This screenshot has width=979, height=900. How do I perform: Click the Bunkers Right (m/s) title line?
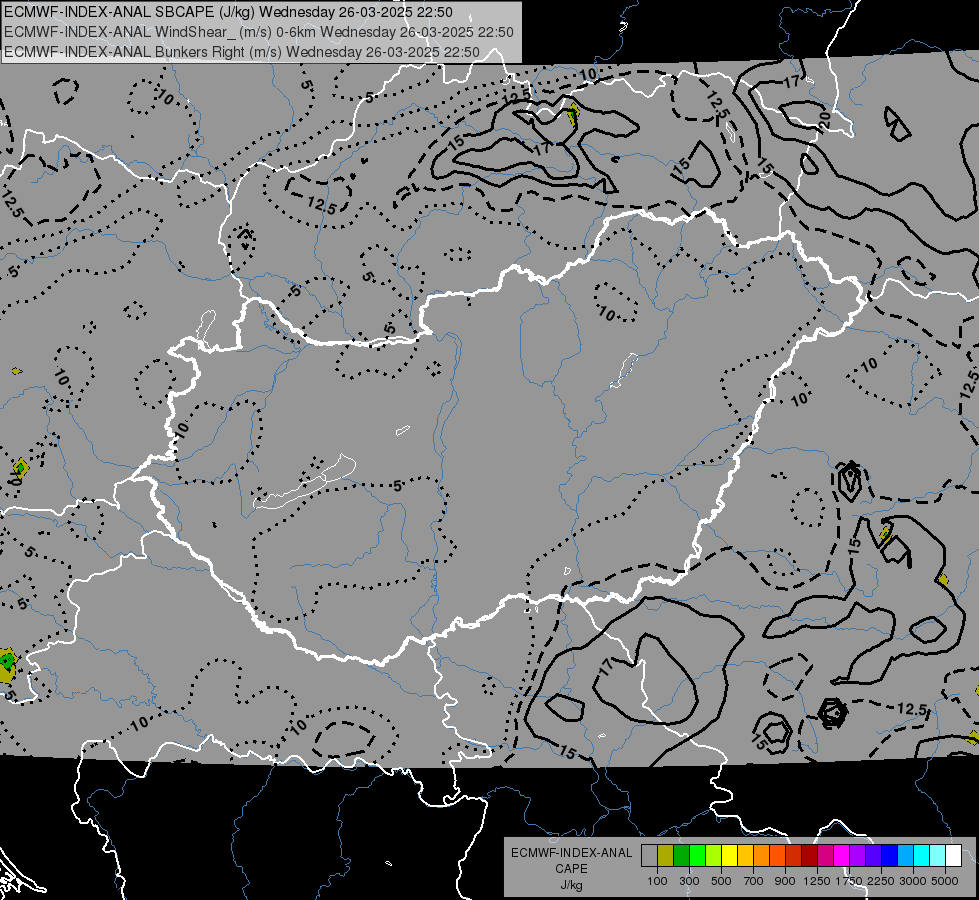pyautogui.click(x=242, y=52)
